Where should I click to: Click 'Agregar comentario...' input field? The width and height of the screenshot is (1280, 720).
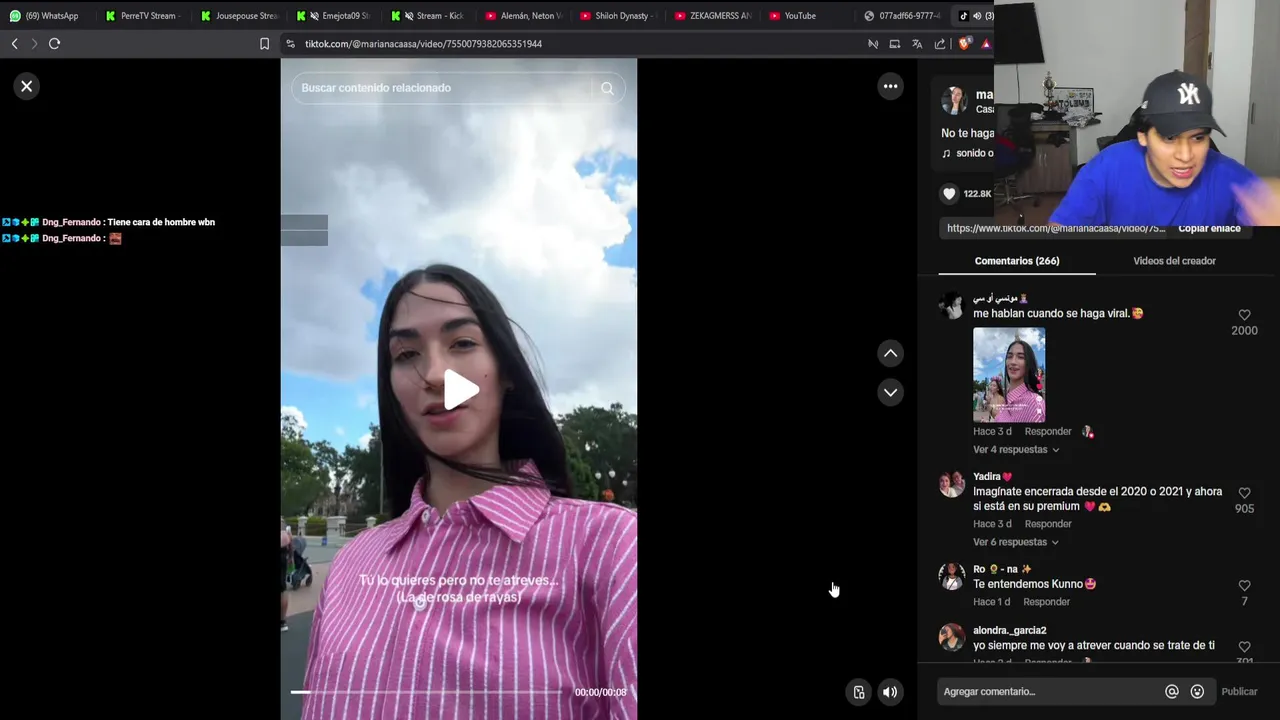[1050, 692]
